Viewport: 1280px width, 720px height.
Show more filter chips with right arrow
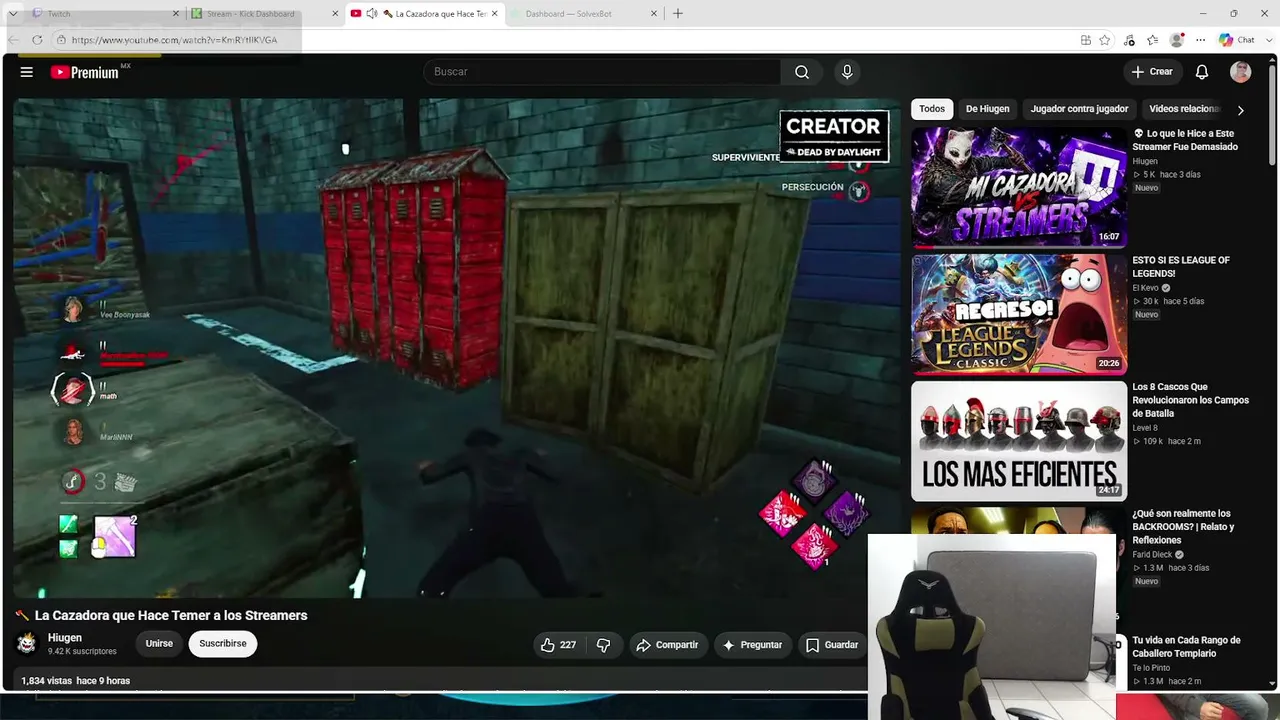1240,110
